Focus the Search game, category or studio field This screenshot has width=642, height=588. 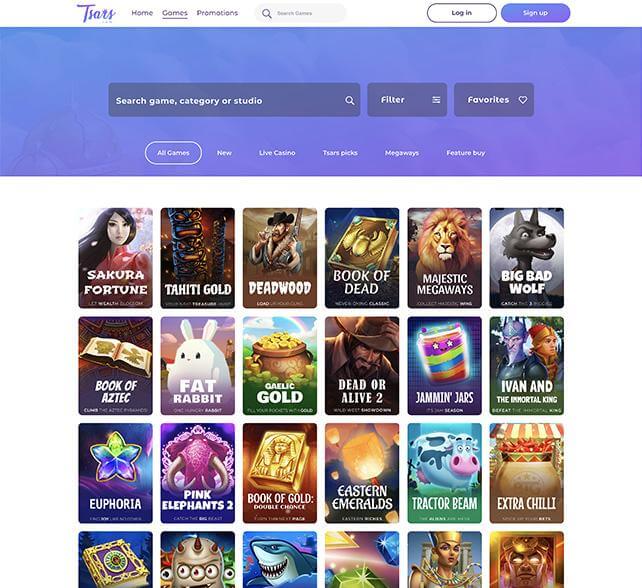click(x=234, y=100)
